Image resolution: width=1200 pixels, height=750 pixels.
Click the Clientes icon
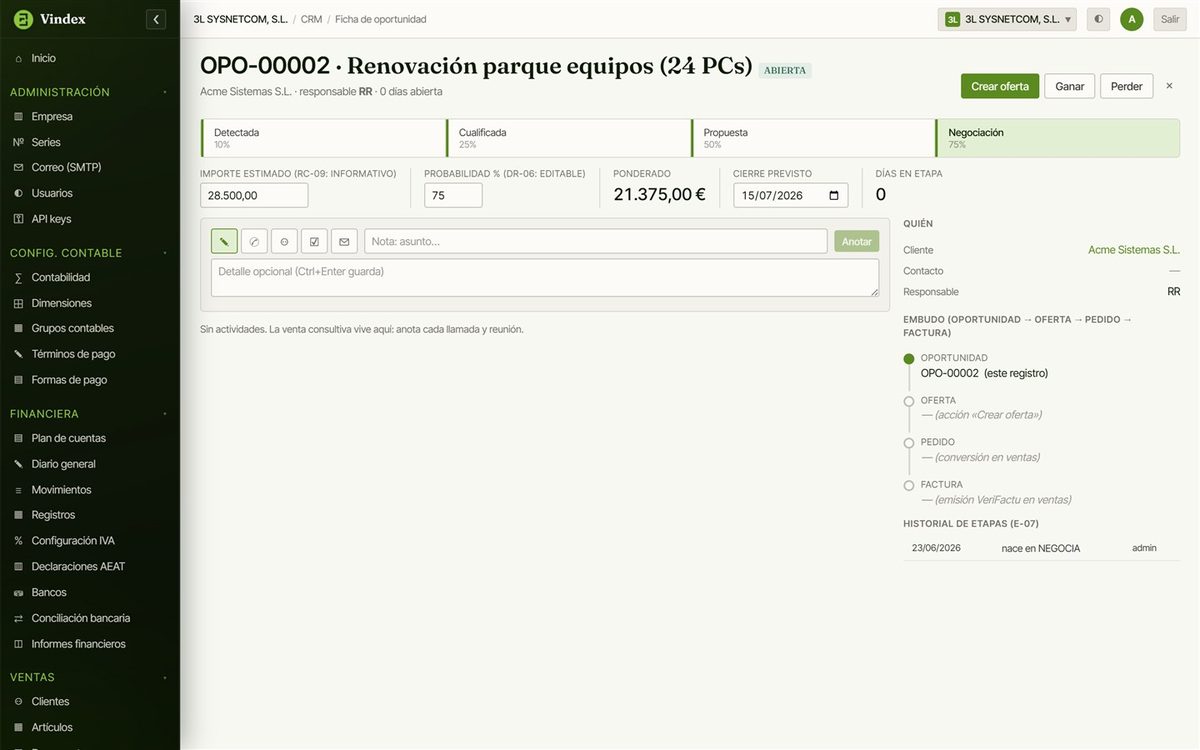pos(18,702)
